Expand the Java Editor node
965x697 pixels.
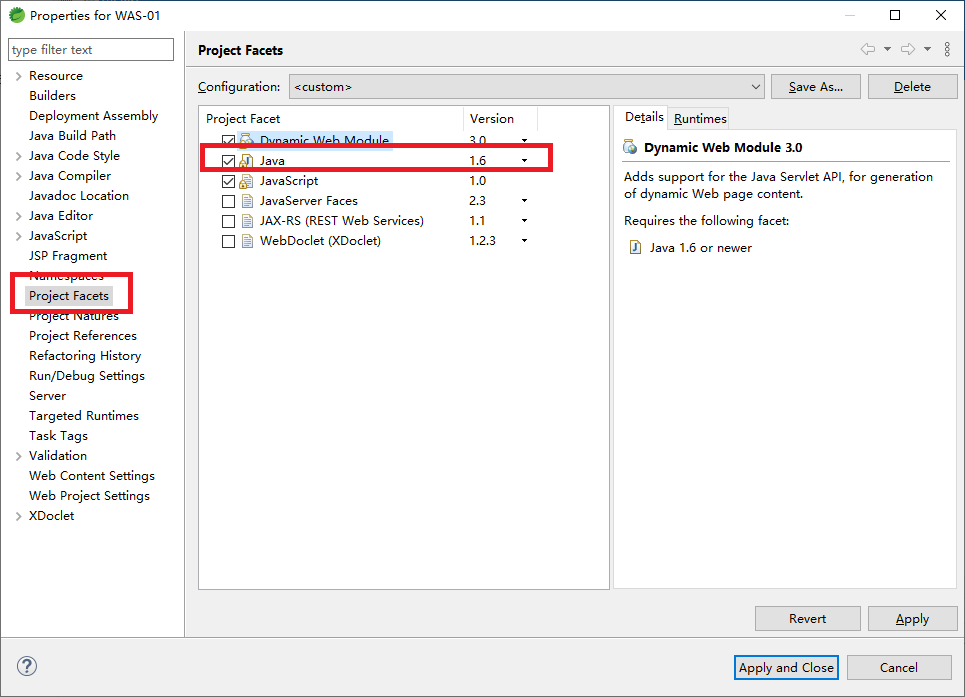coord(18,216)
